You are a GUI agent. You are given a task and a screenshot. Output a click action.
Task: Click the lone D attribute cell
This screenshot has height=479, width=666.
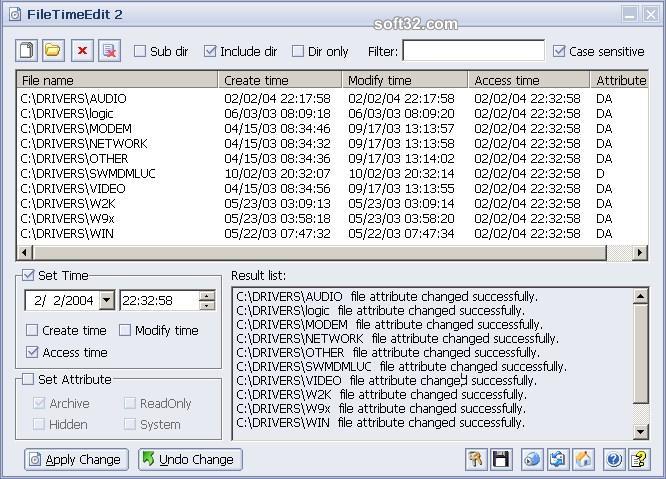600,173
